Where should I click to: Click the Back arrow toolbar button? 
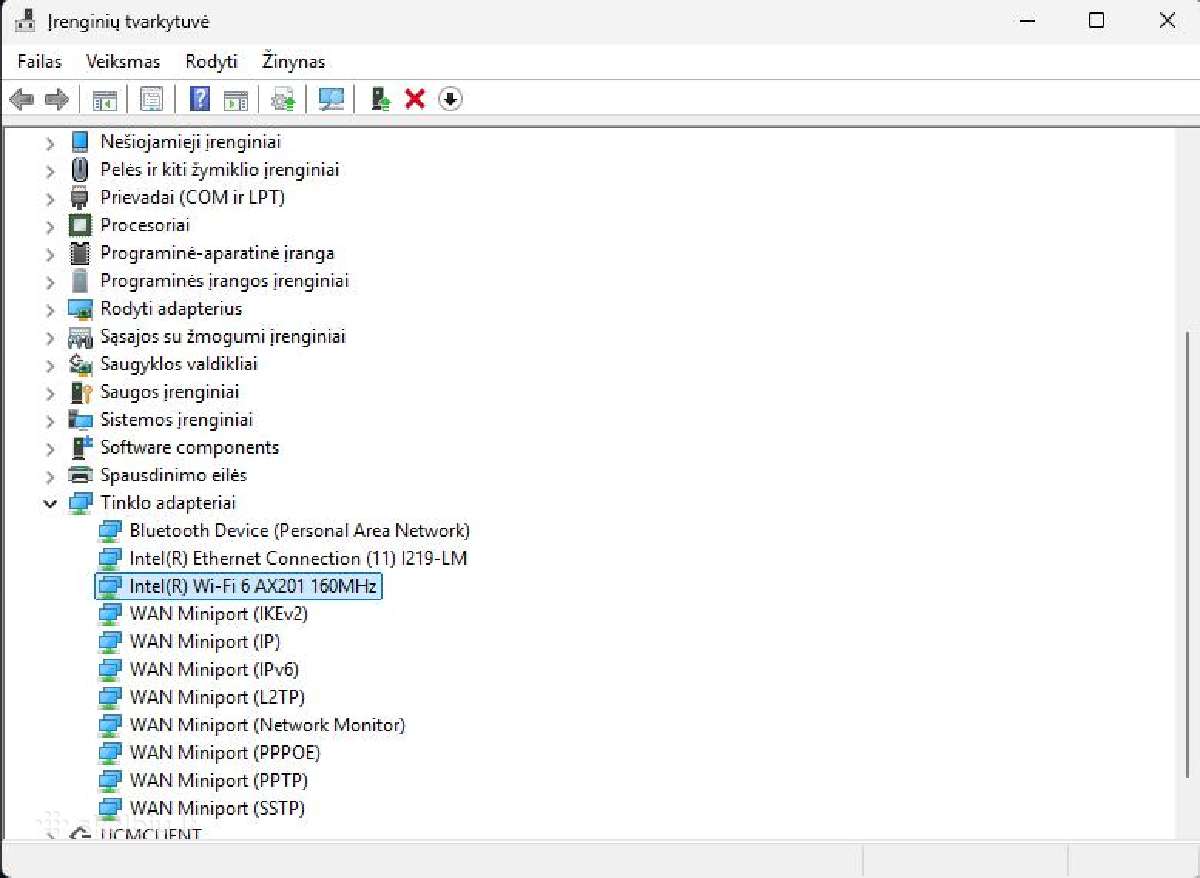(21, 99)
